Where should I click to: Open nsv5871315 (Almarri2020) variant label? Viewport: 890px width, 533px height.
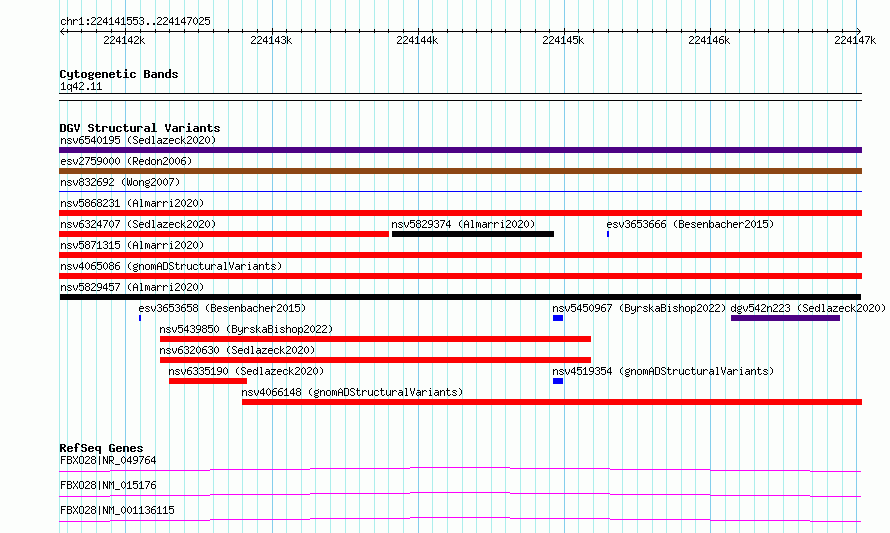pos(132,245)
